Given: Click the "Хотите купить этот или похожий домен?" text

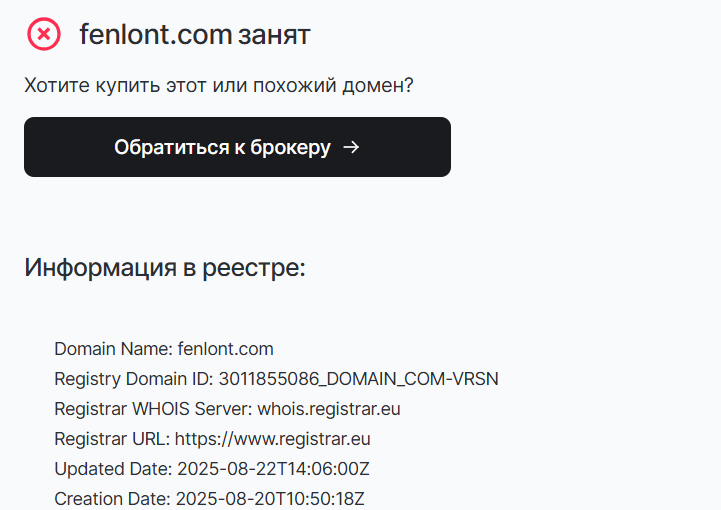Looking at the screenshot, I should pyautogui.click(x=219, y=85).
